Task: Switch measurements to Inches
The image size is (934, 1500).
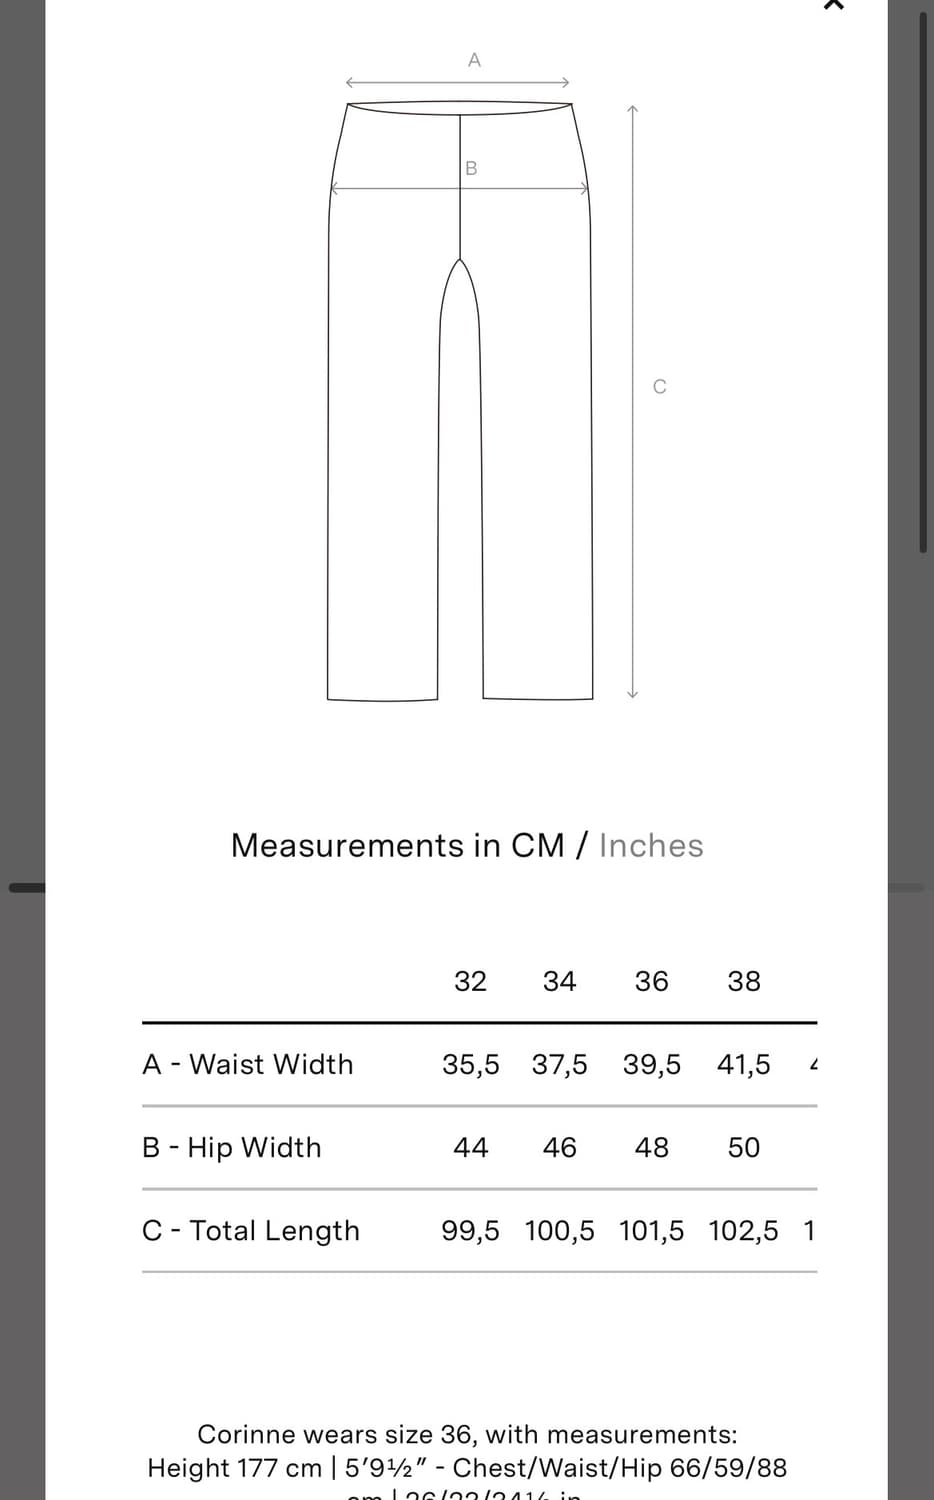Action: point(651,846)
